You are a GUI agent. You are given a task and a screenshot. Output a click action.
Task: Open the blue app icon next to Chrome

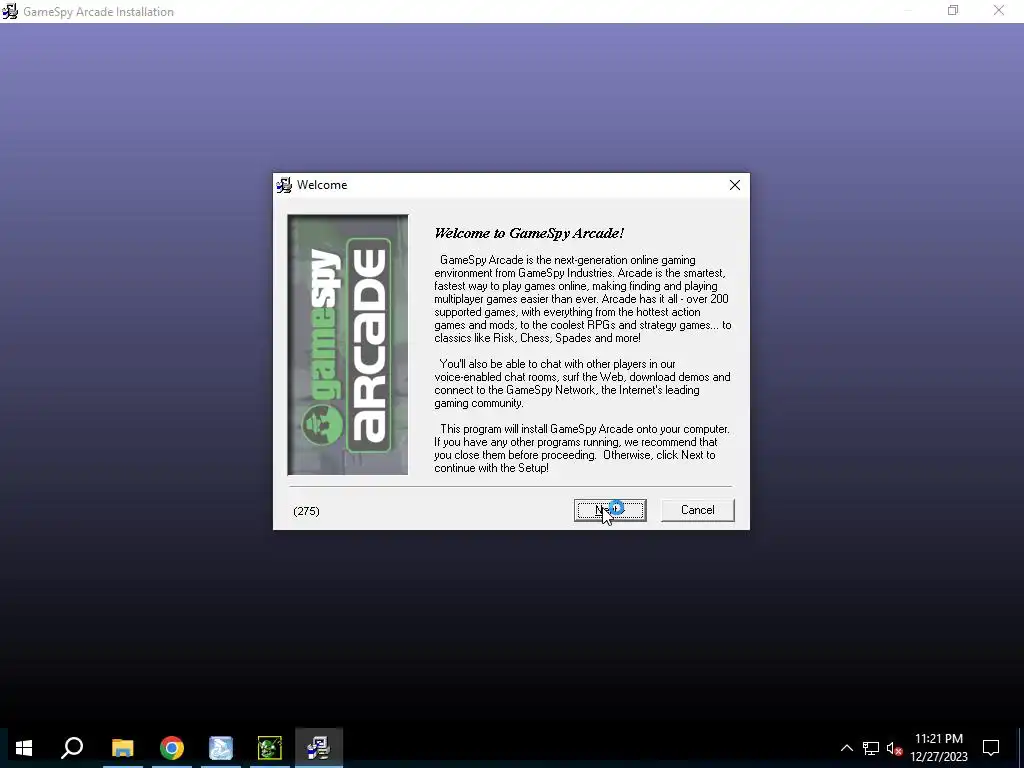221,748
